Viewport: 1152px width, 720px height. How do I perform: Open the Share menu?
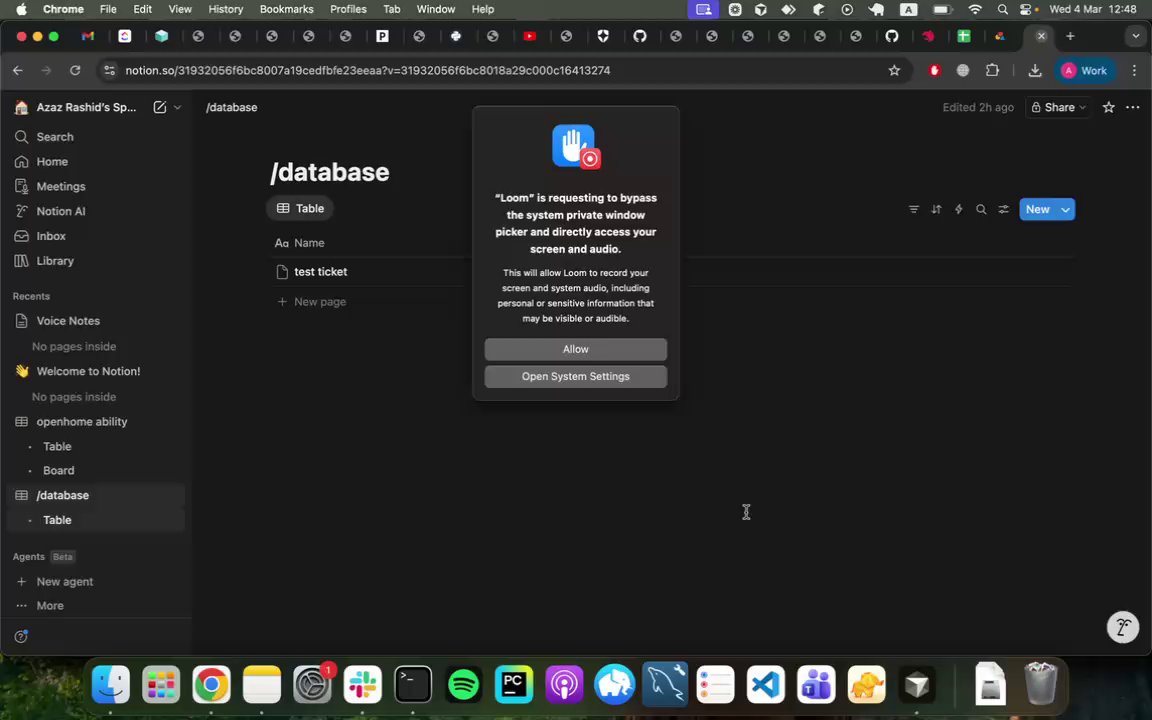[1059, 107]
